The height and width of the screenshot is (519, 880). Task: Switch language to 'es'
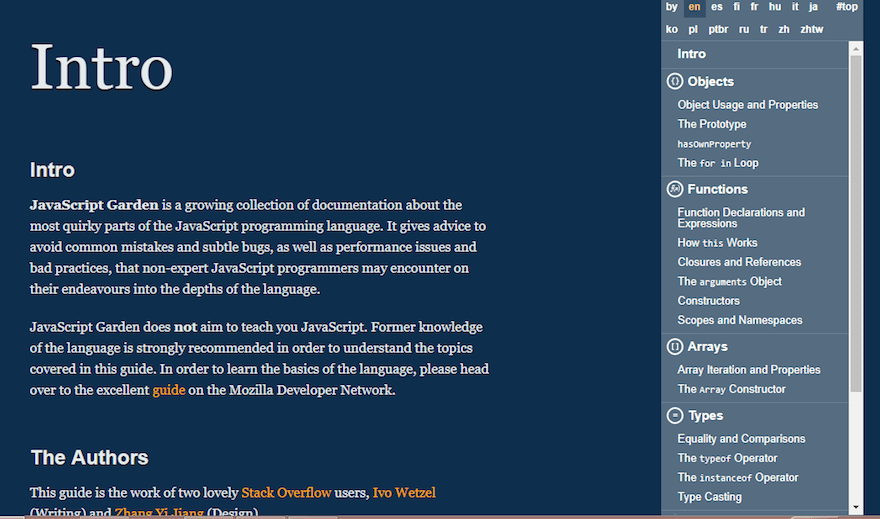click(717, 7)
